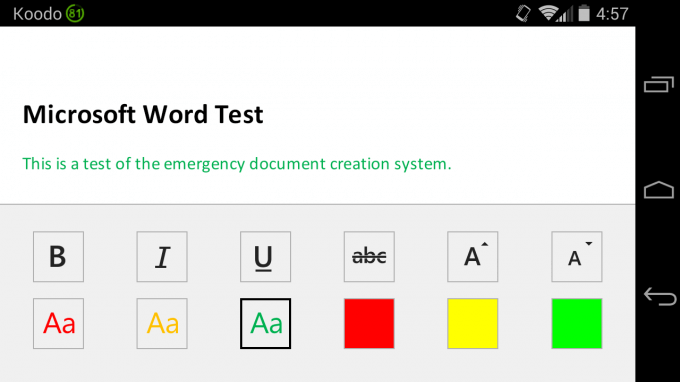Tap the green emergency document sentence
680x382 pixels.
pos(237,164)
